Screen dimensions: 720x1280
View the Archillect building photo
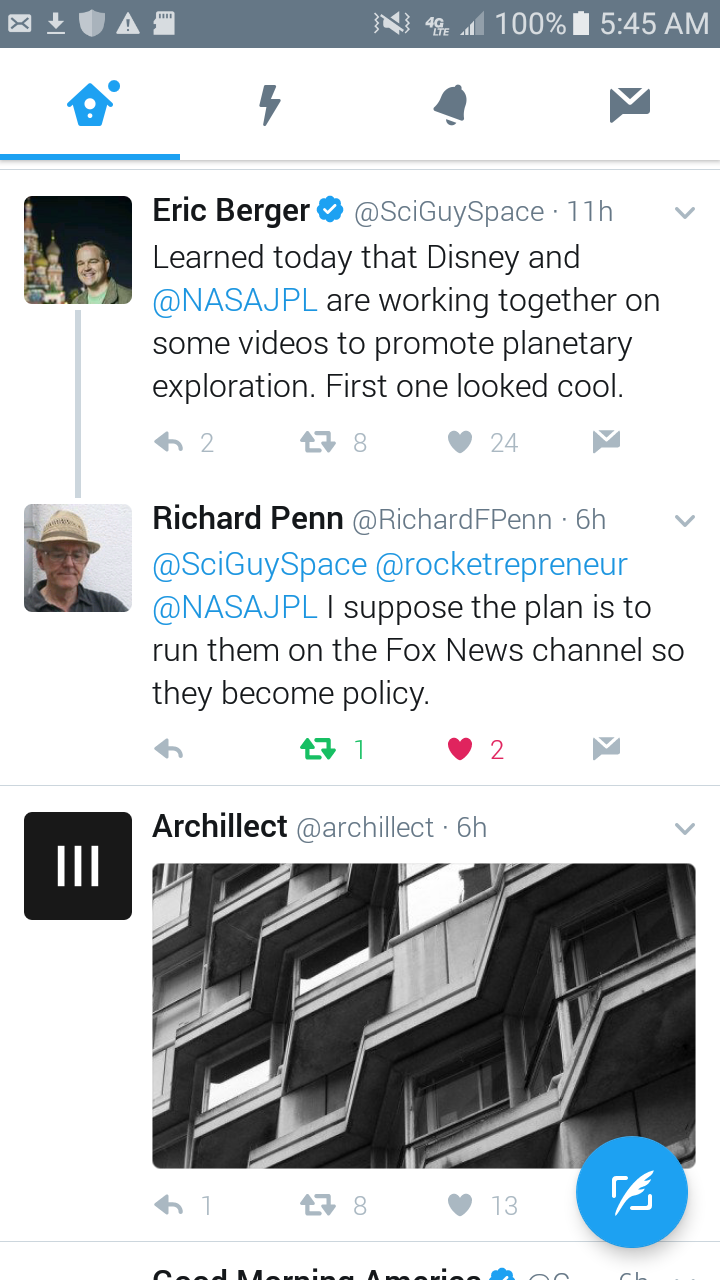coord(424,1015)
